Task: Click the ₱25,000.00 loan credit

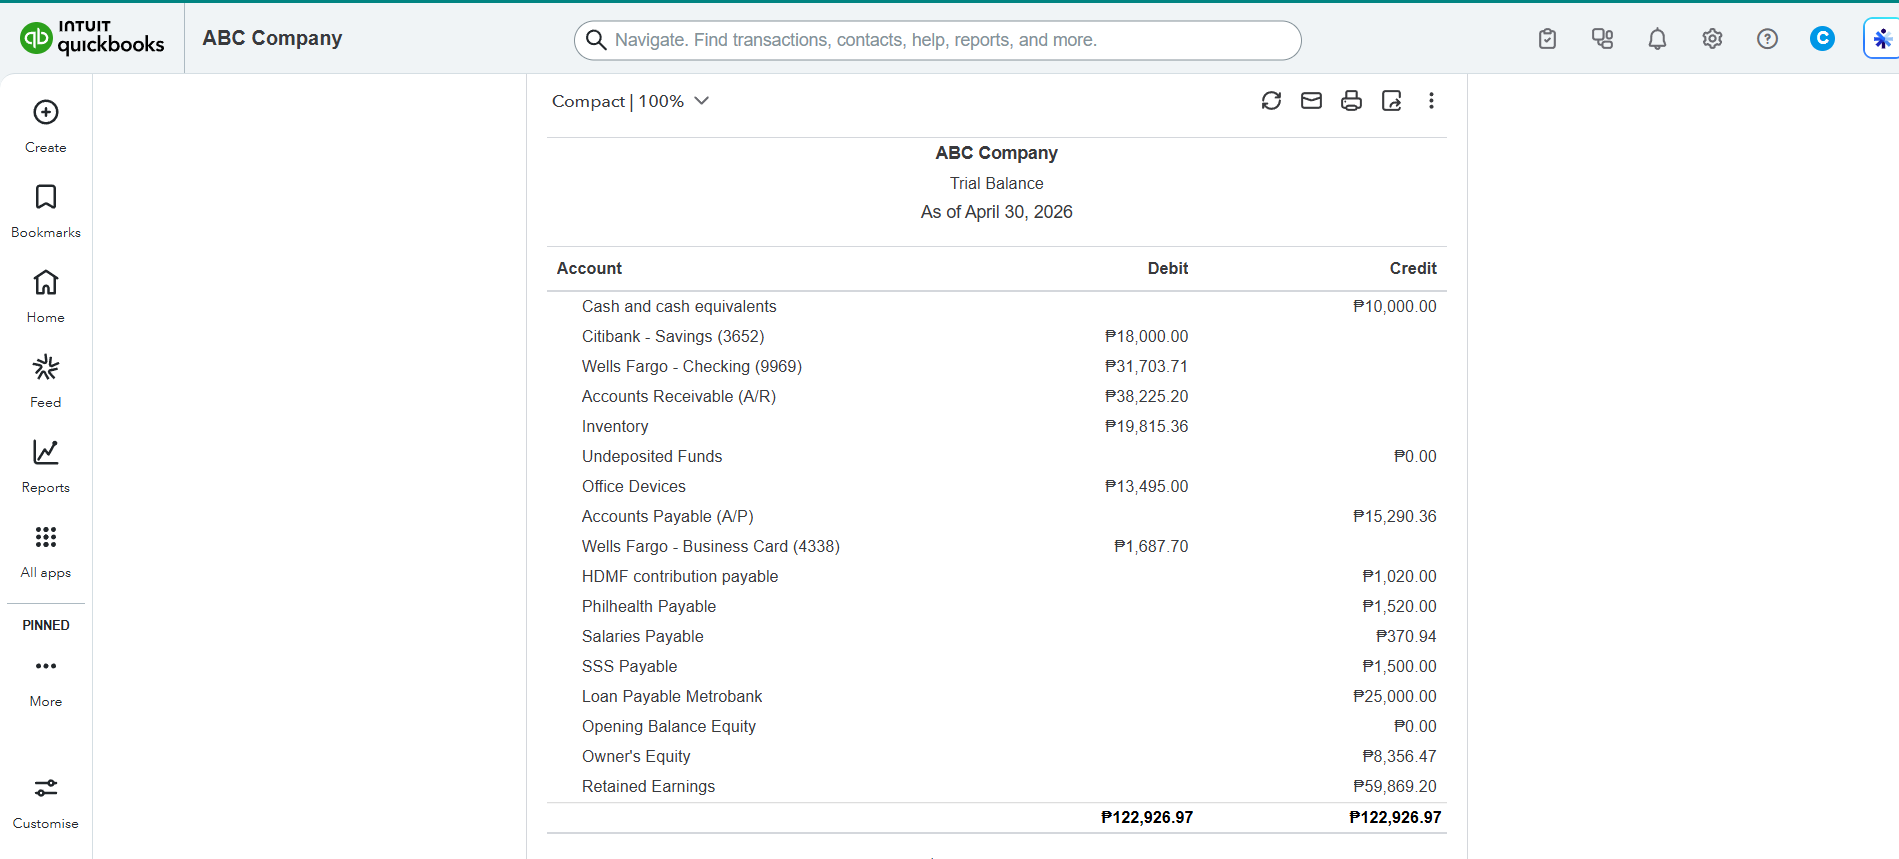Action: 1394,696
